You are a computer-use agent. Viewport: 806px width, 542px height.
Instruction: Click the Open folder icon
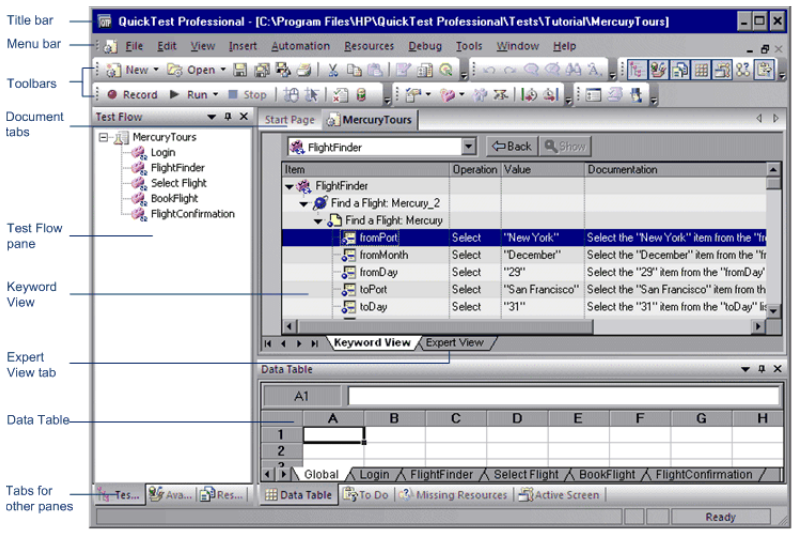[x=175, y=70]
